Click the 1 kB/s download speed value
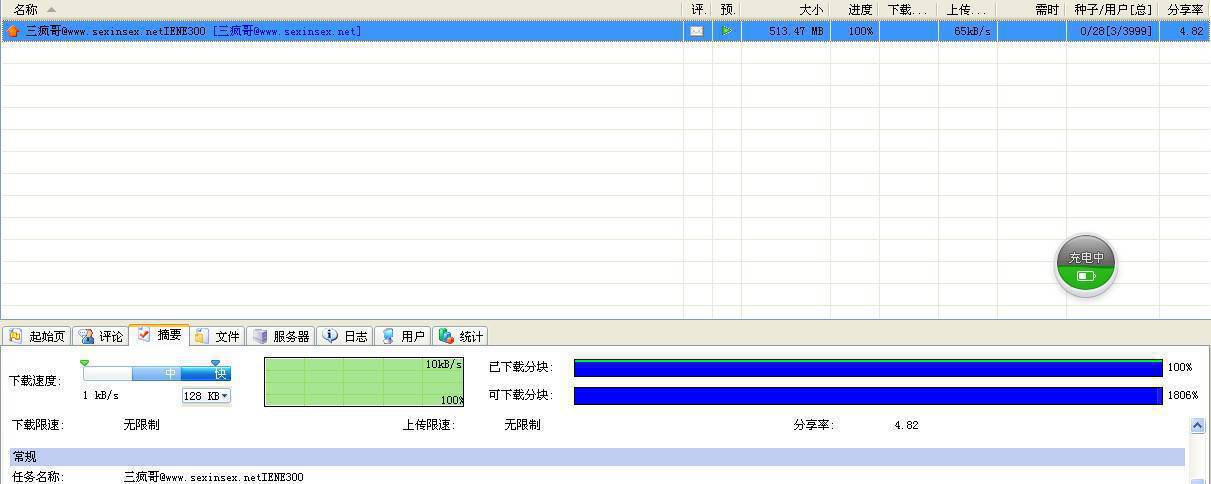1211x484 pixels. click(x=100, y=396)
